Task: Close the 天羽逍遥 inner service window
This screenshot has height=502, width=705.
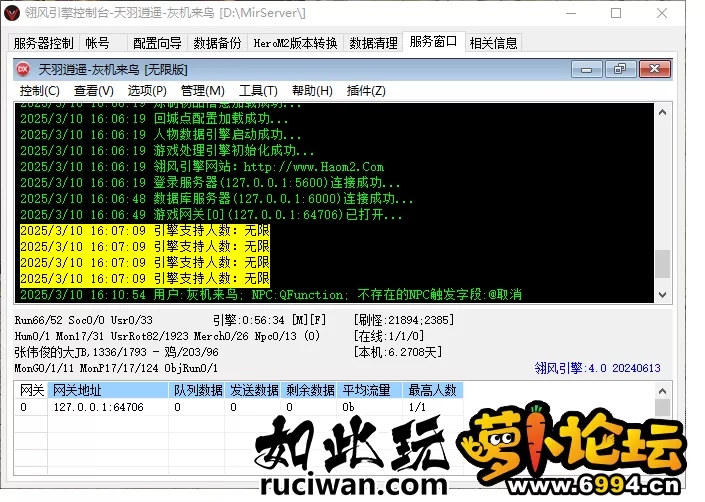Action: (655, 69)
